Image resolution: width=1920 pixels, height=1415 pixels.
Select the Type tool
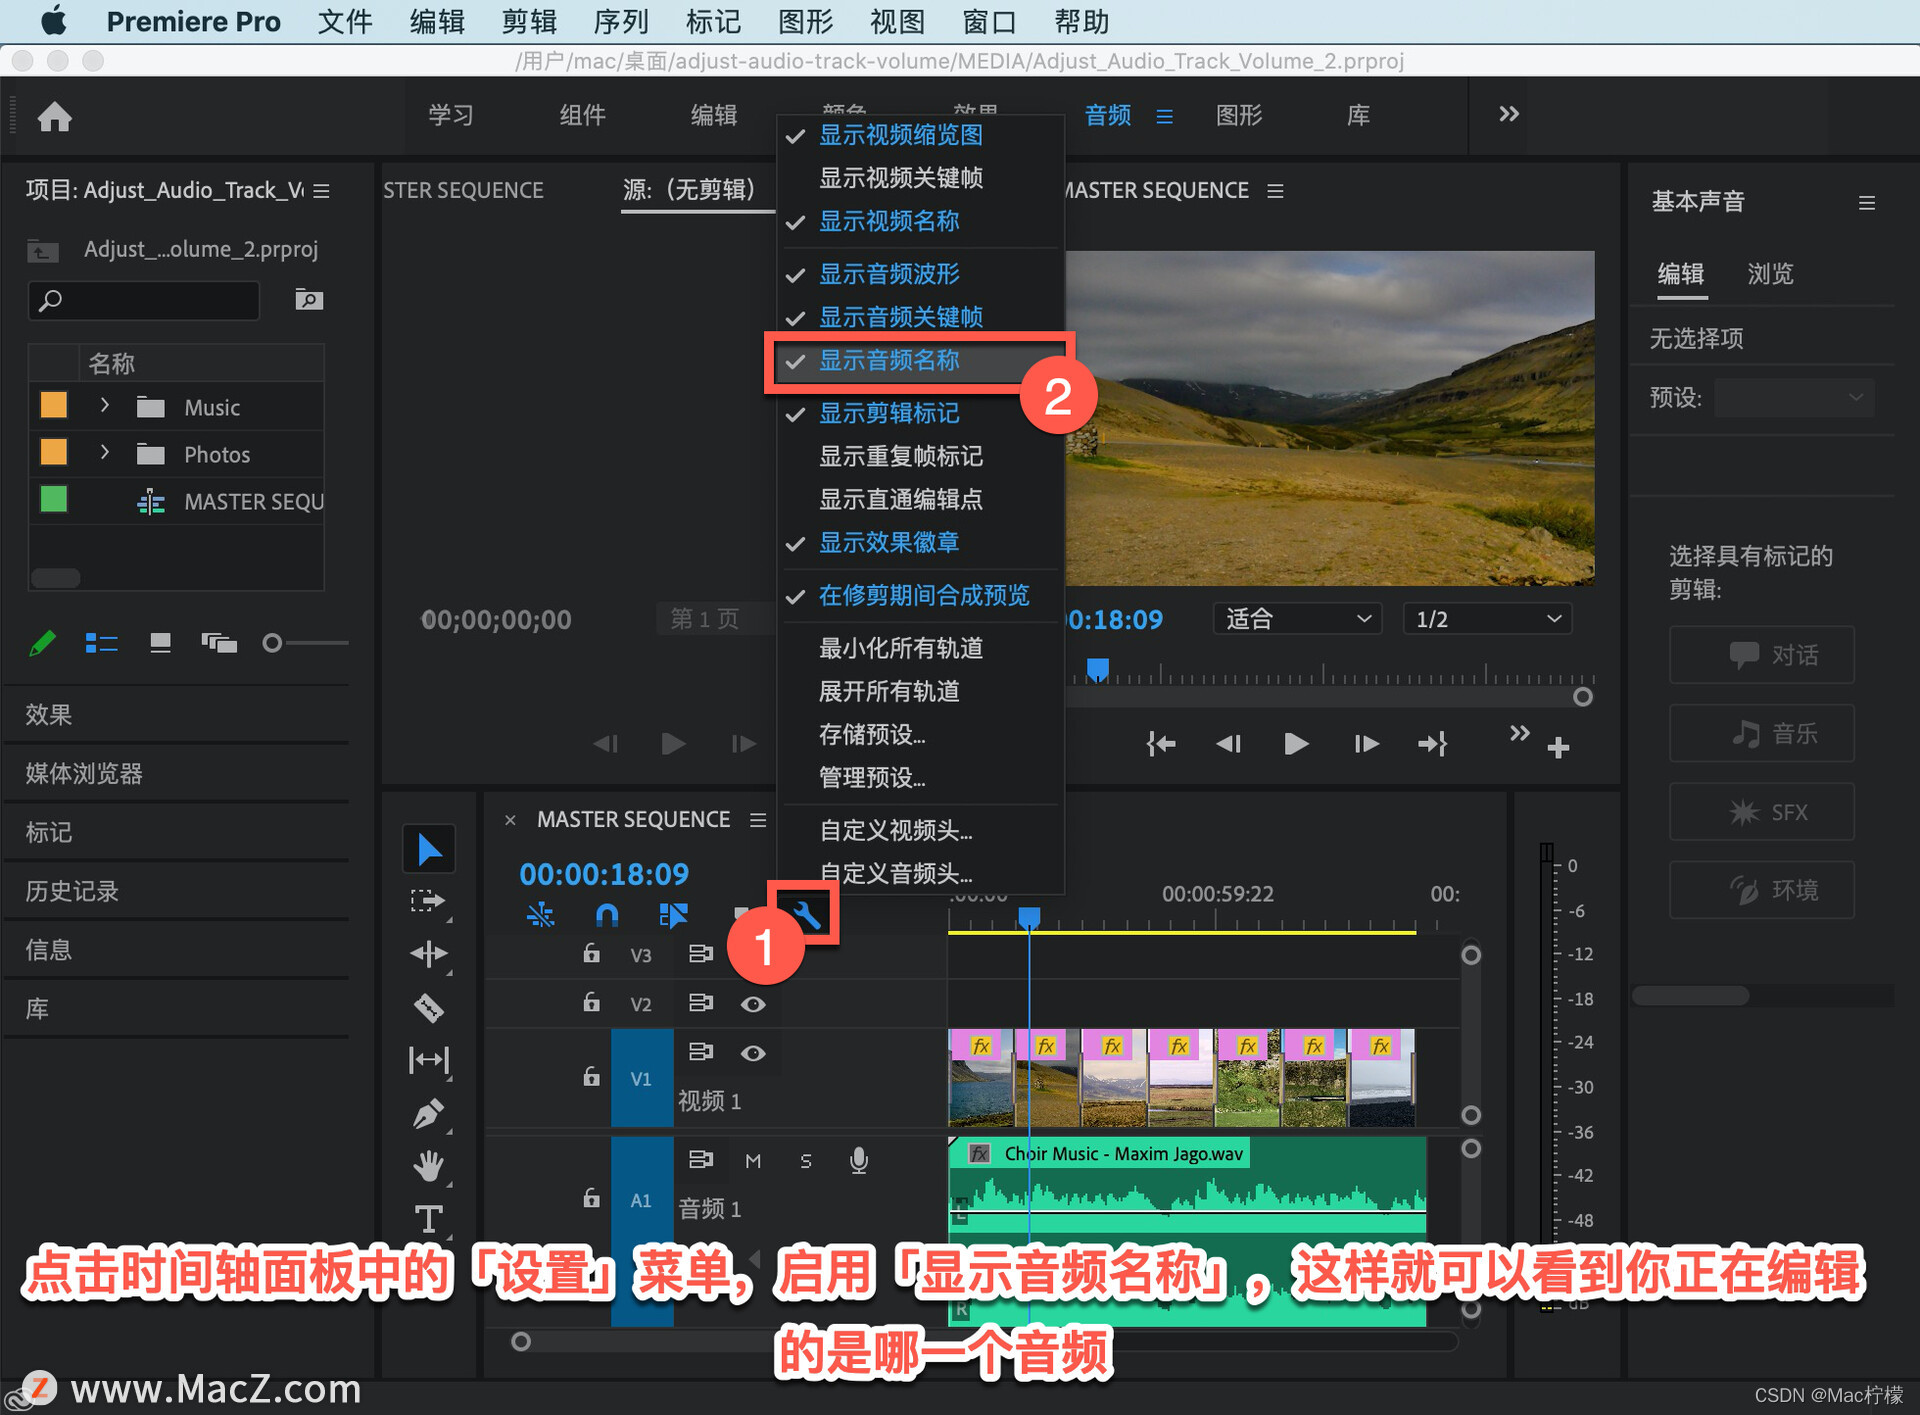point(429,1219)
